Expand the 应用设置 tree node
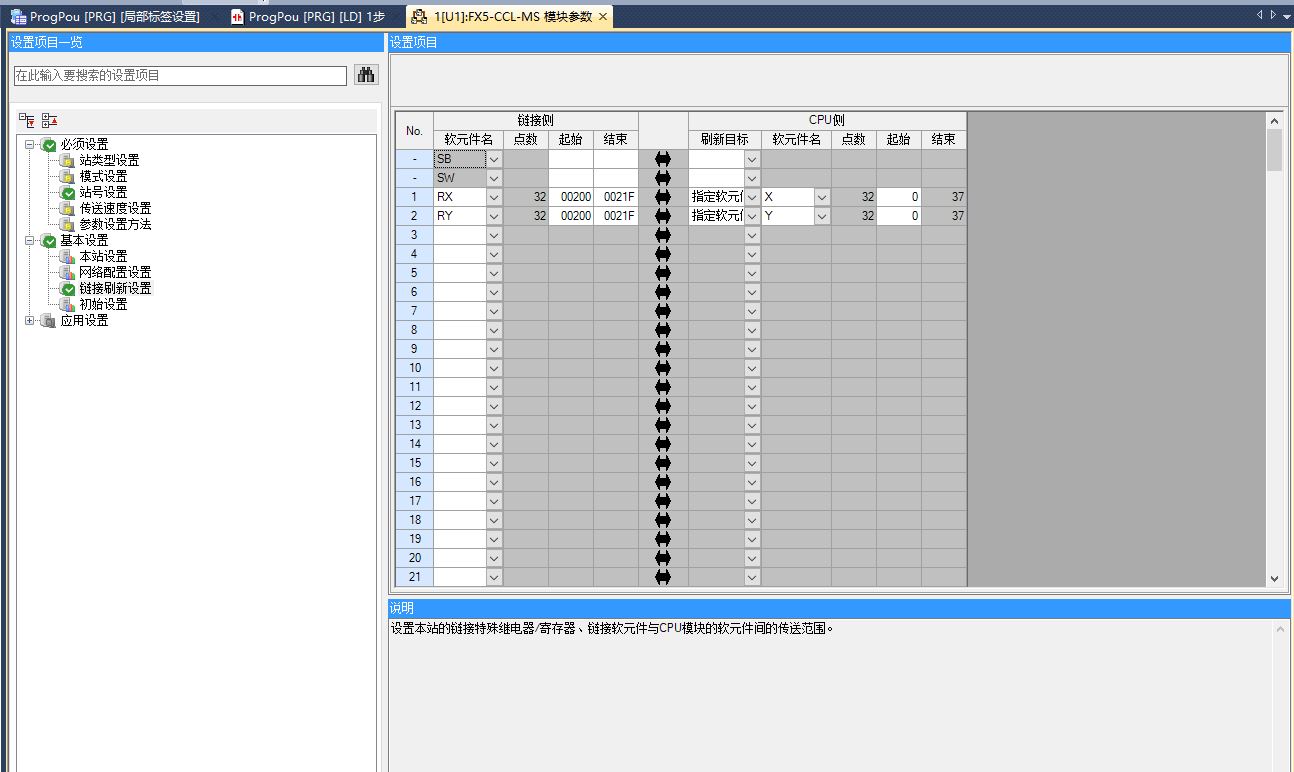This screenshot has height=772, width=1294. (x=30, y=320)
